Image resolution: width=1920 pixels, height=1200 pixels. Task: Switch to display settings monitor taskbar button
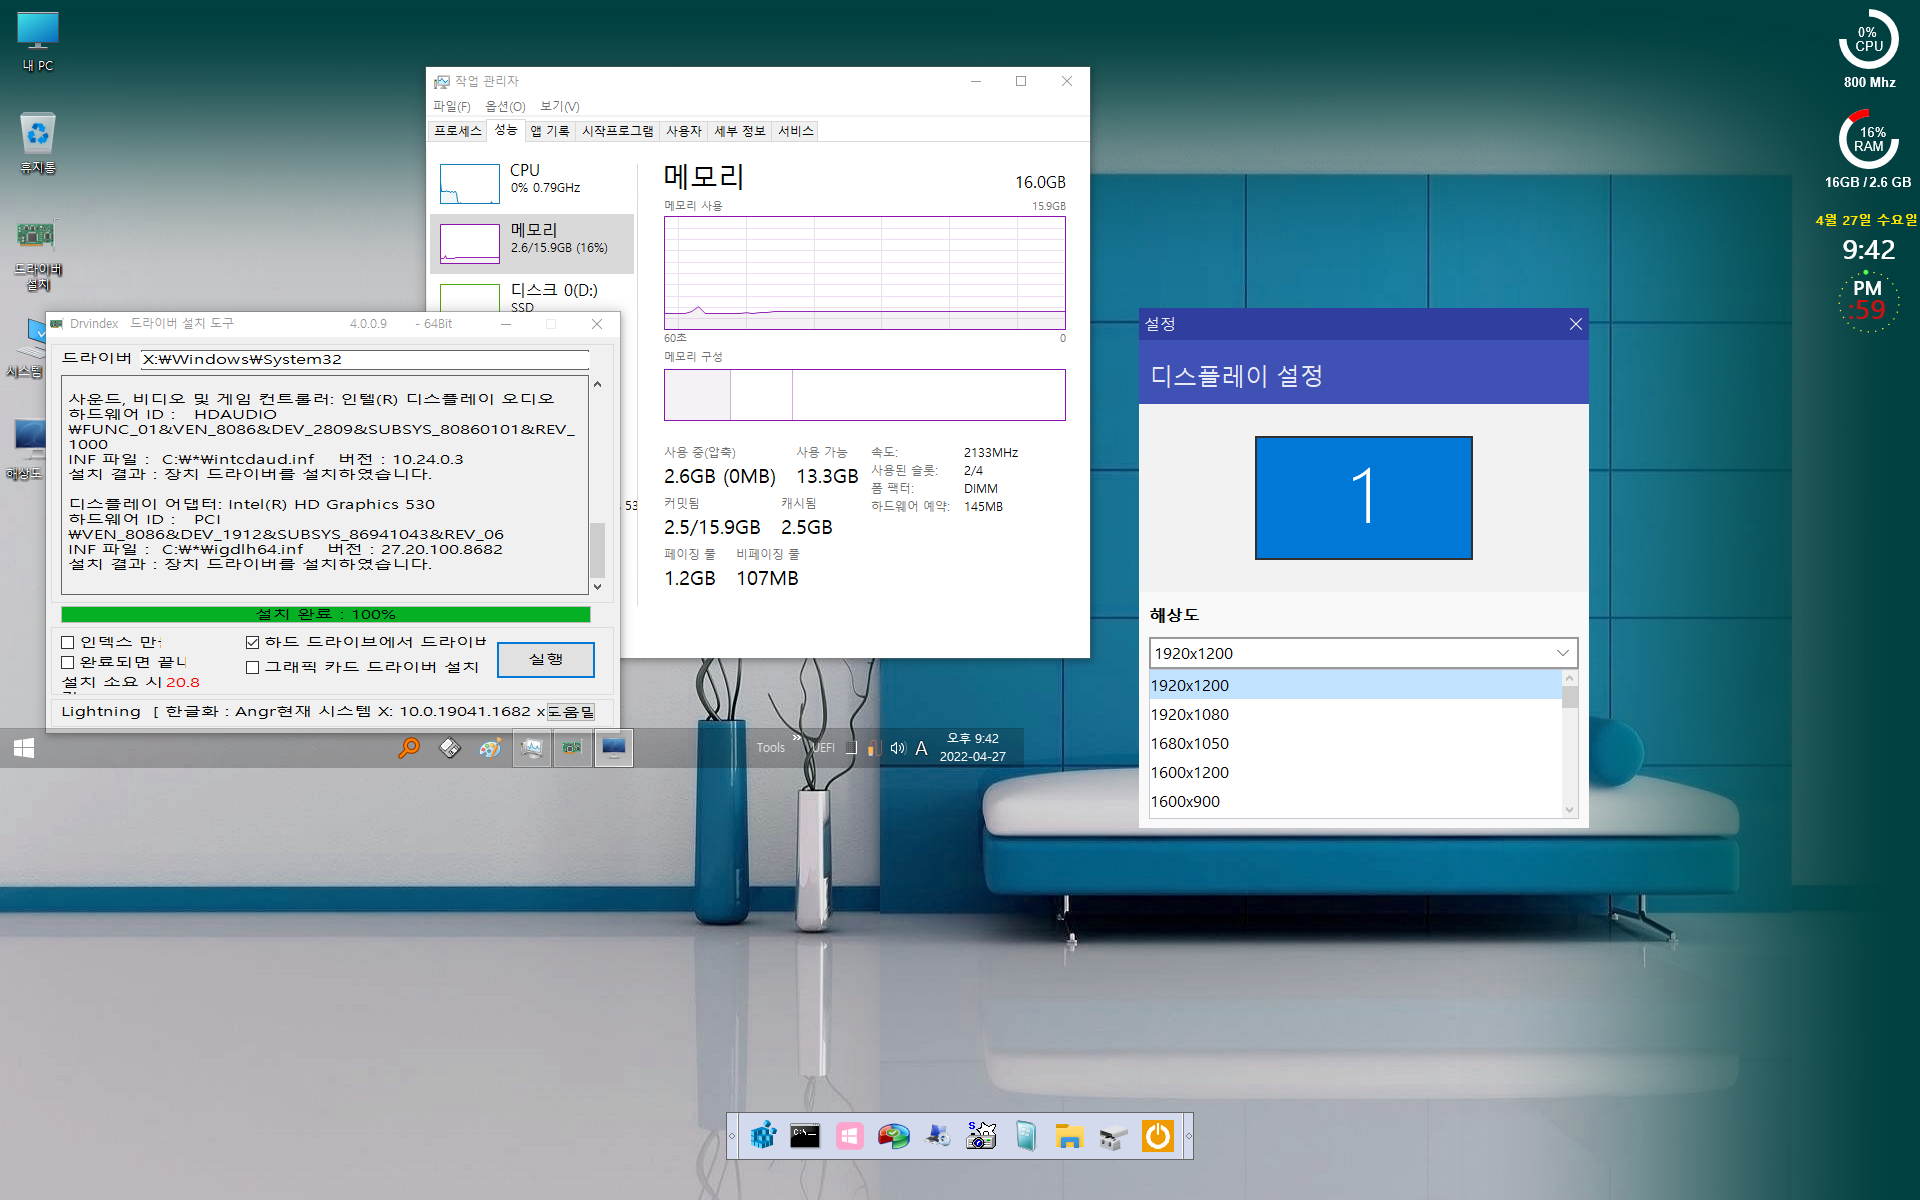613,748
